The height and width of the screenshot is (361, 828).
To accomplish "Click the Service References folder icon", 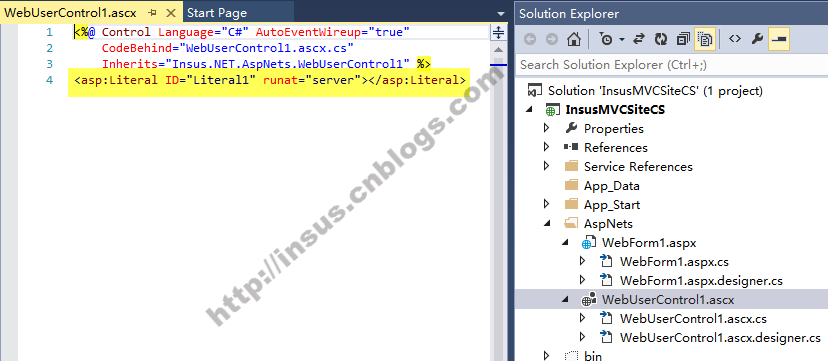I will (x=571, y=166).
